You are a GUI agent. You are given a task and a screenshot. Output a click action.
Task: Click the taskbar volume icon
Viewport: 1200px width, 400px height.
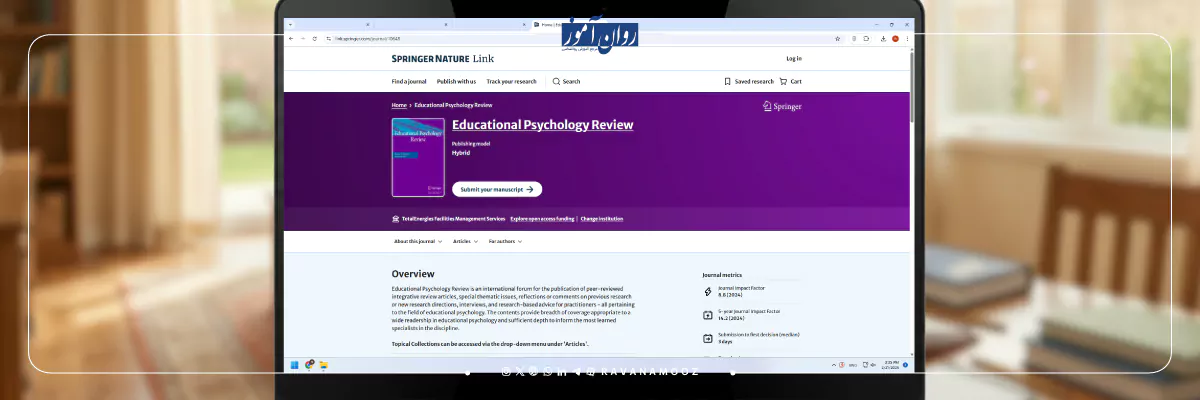tap(873, 364)
